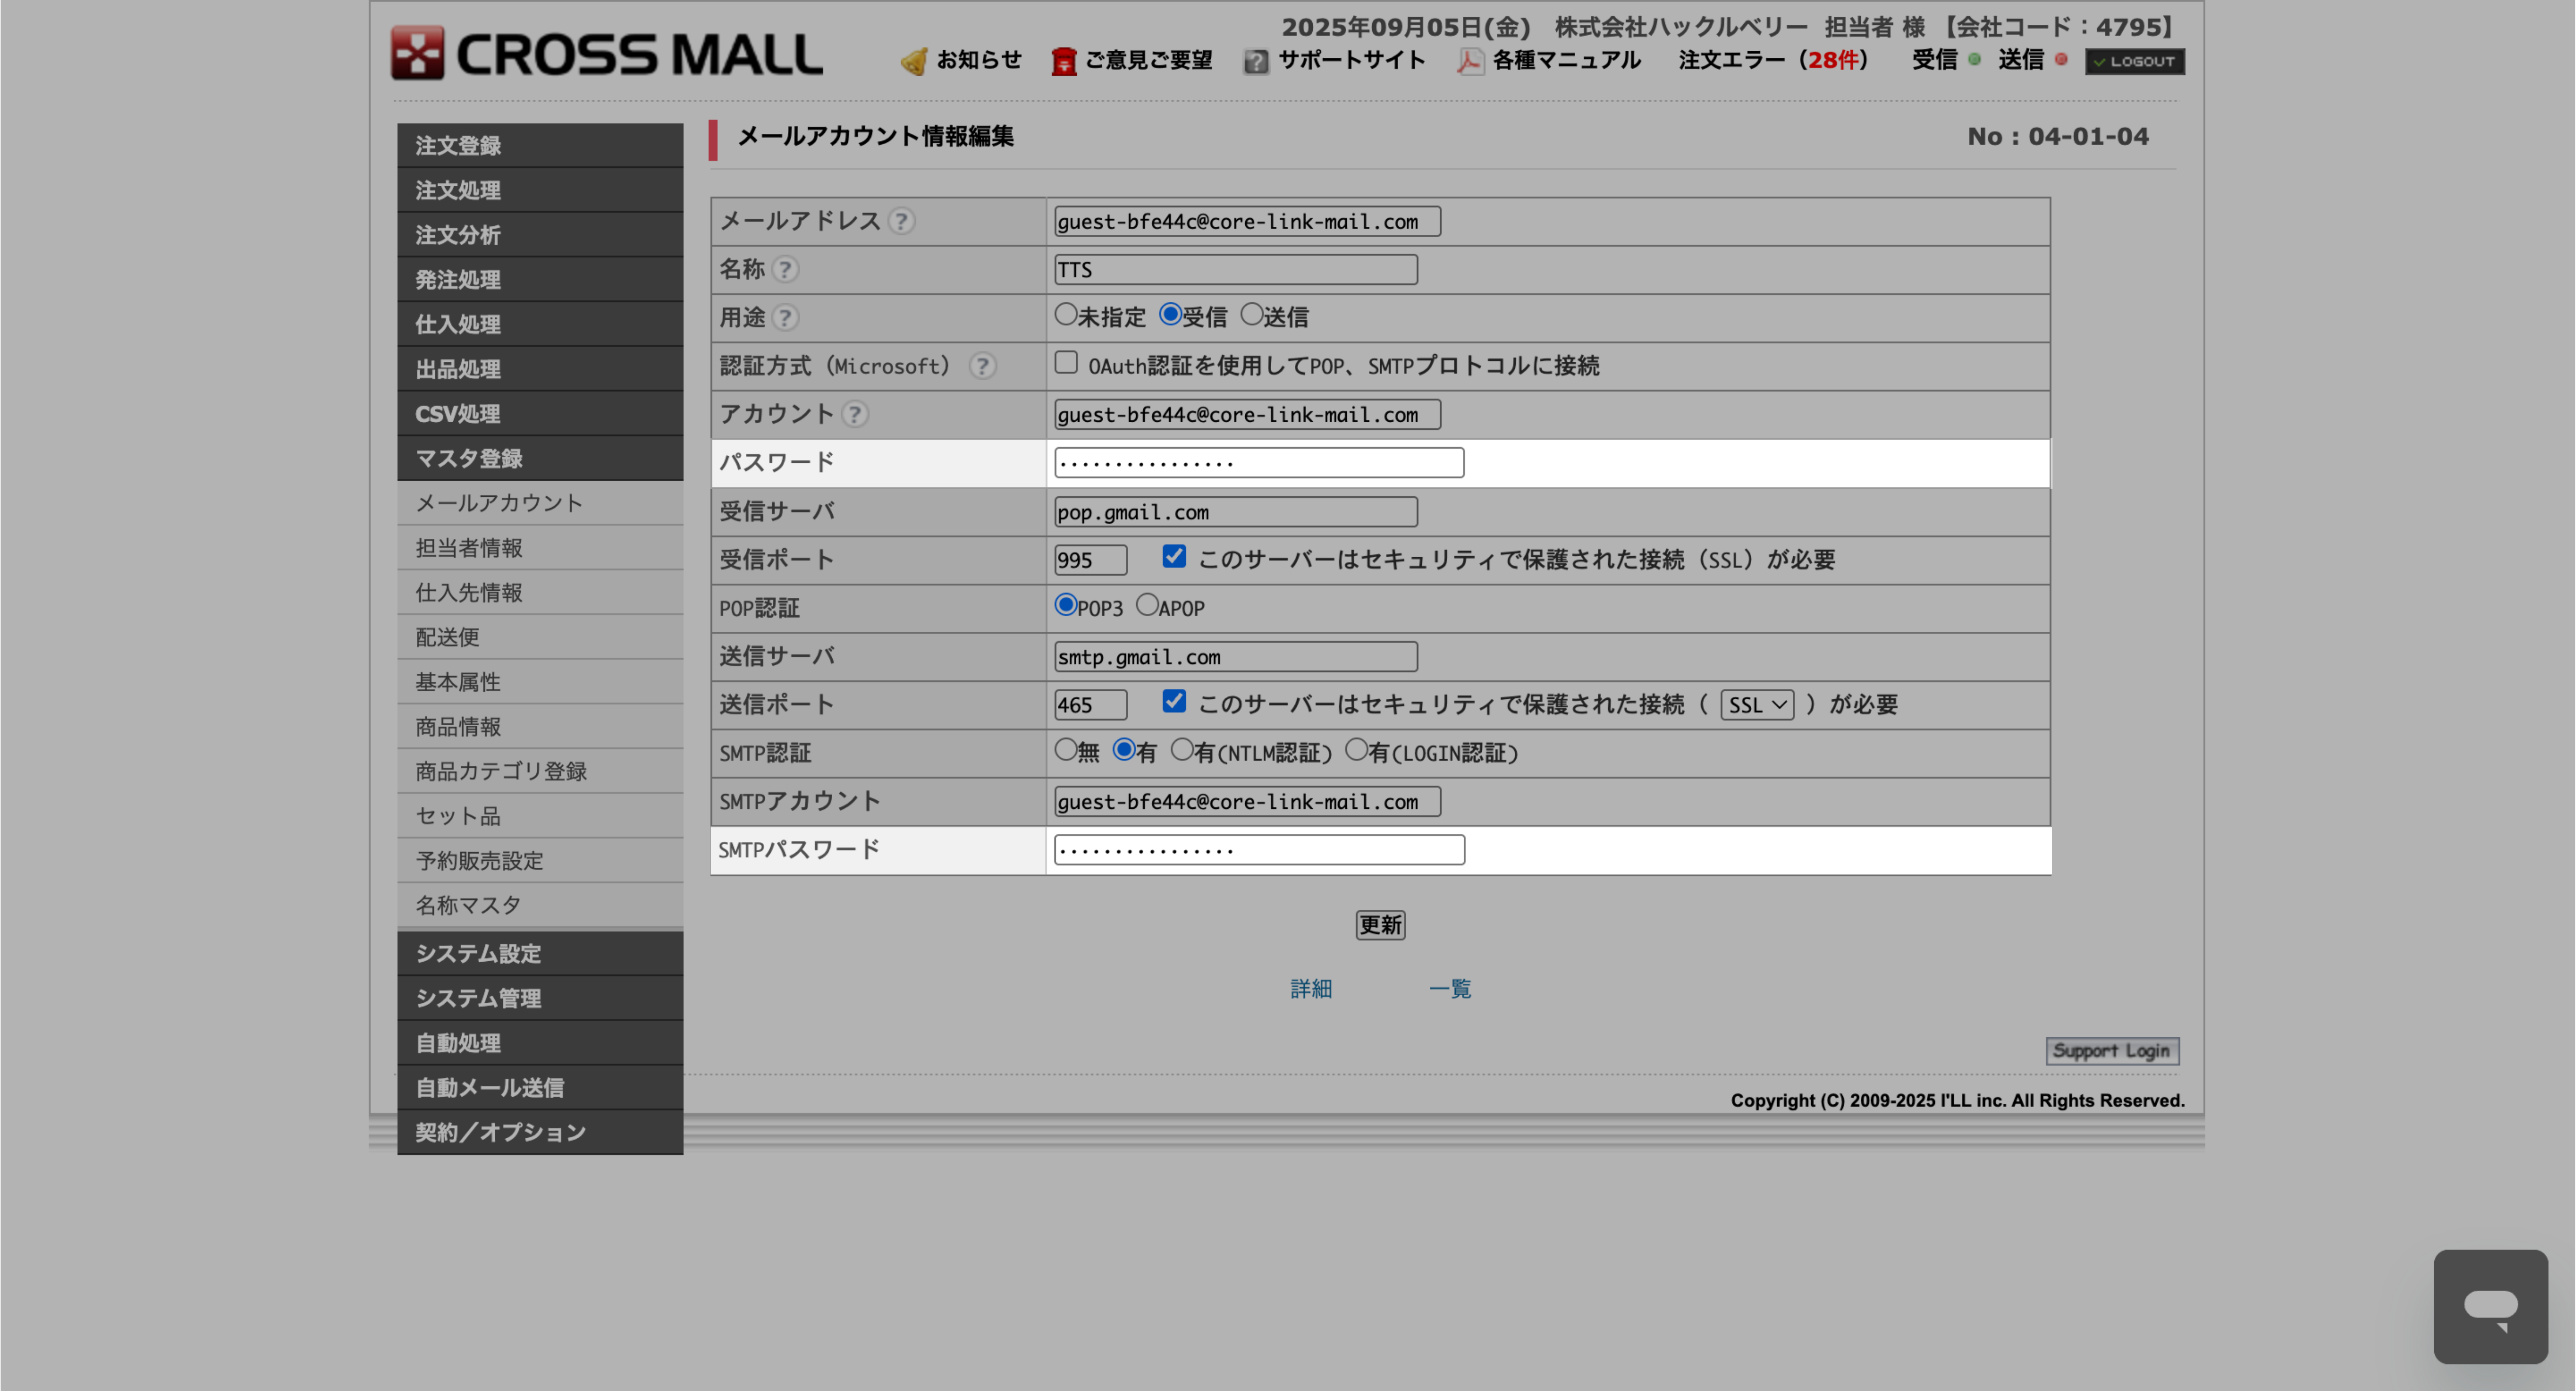
Task: Expand the 出品処理 menu
Action: (x=540, y=369)
